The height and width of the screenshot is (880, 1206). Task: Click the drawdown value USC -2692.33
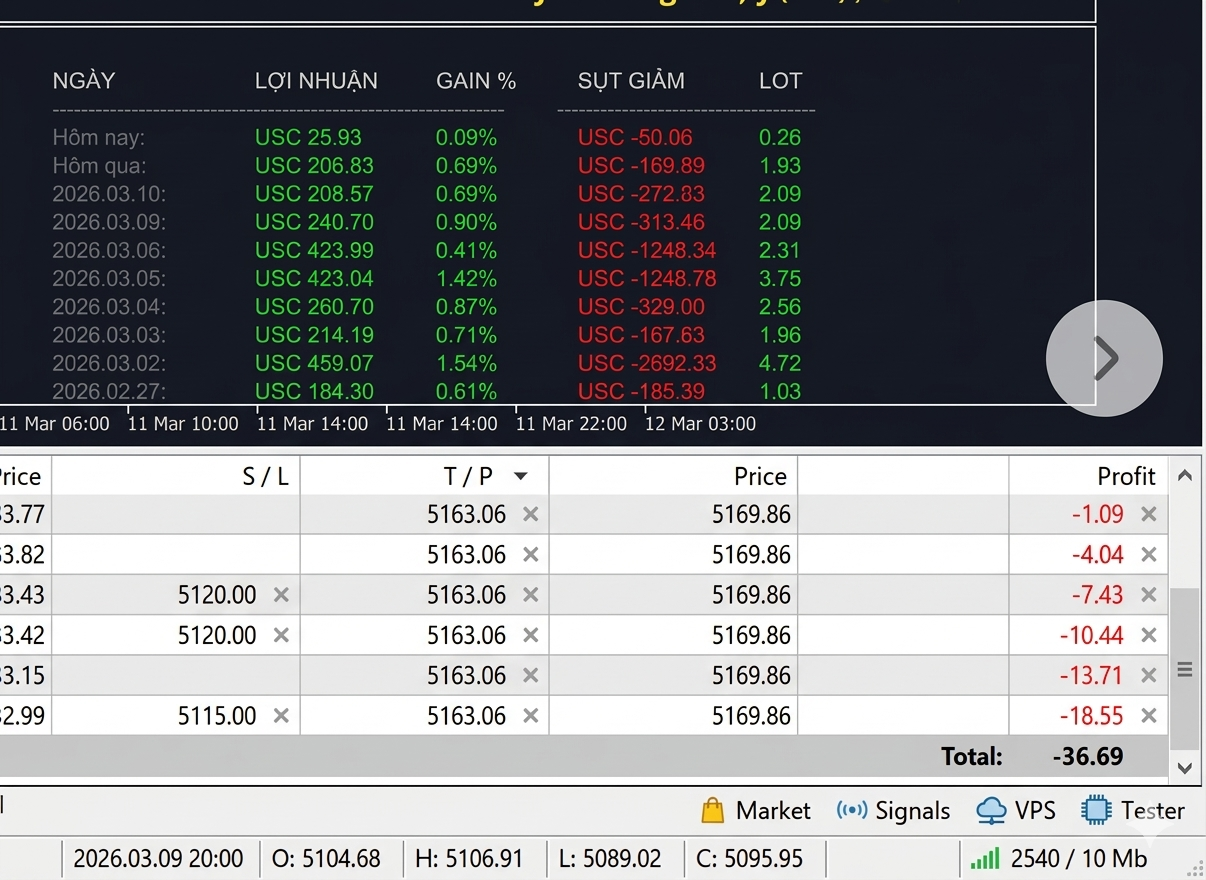point(647,363)
